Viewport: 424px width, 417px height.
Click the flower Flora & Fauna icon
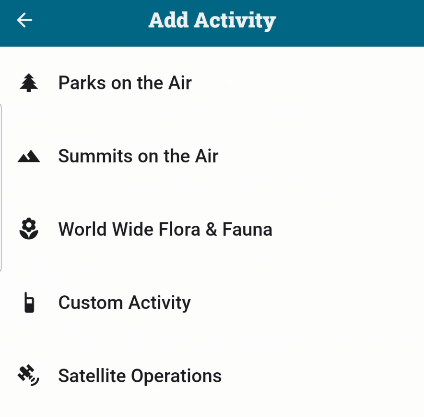pyautogui.click(x=29, y=229)
